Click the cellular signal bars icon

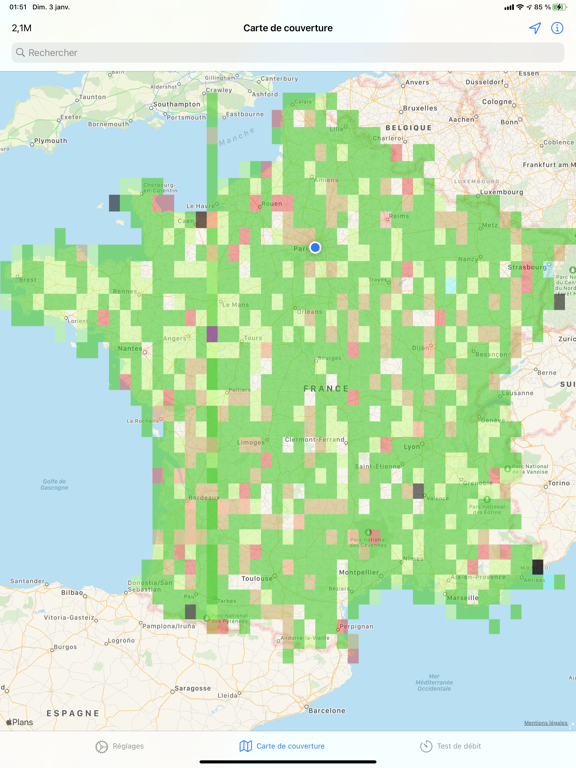[x=509, y=7]
